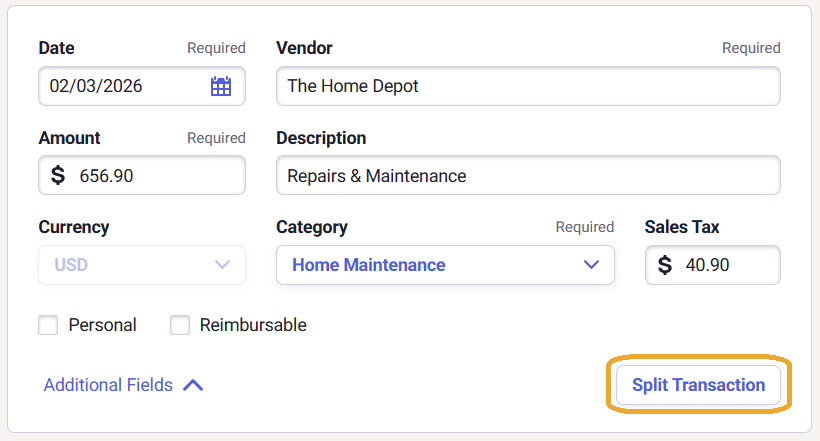
Task: Click the Category dropdown chevron arrow
Action: click(591, 265)
